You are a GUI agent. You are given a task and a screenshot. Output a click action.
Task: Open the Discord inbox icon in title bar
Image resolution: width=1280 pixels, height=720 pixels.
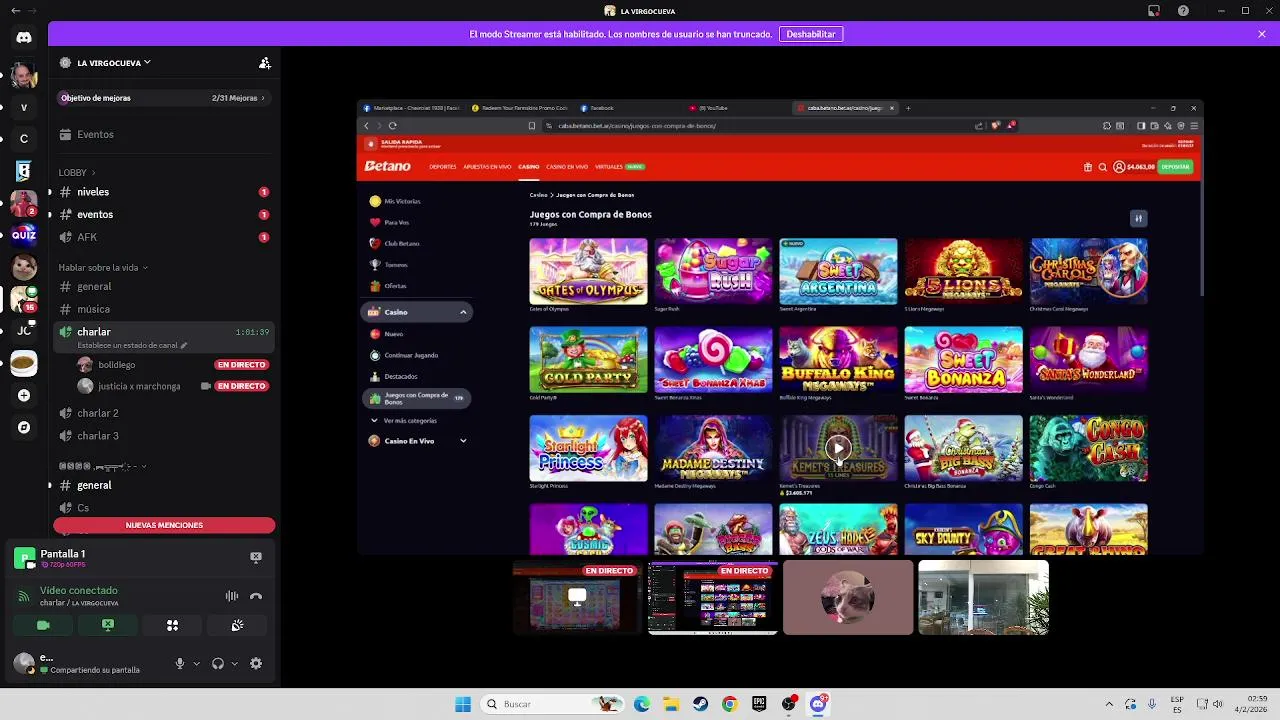point(1154,11)
